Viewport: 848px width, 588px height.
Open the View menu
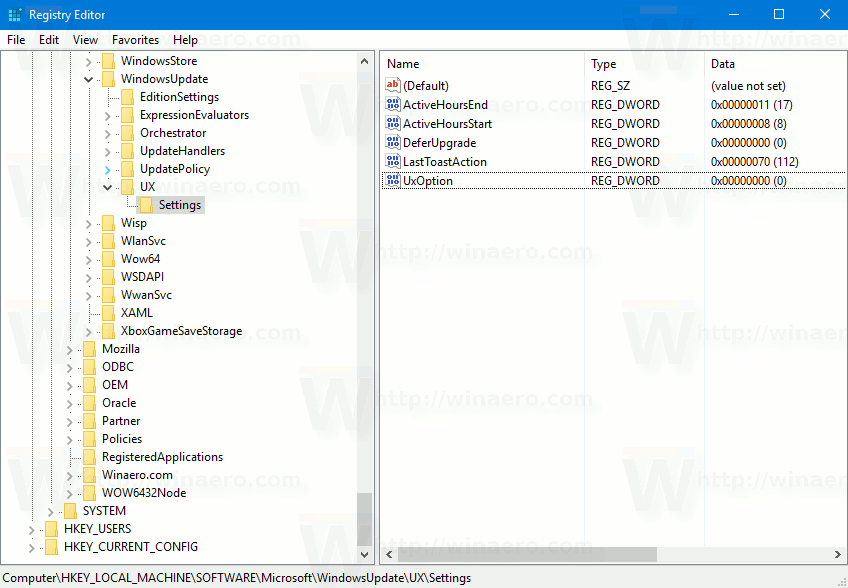[x=85, y=40]
